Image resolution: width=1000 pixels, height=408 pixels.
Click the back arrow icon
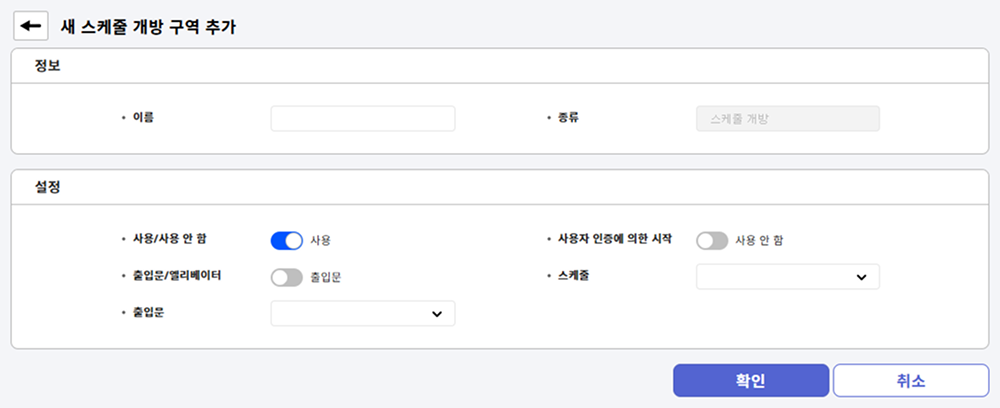click(30, 25)
